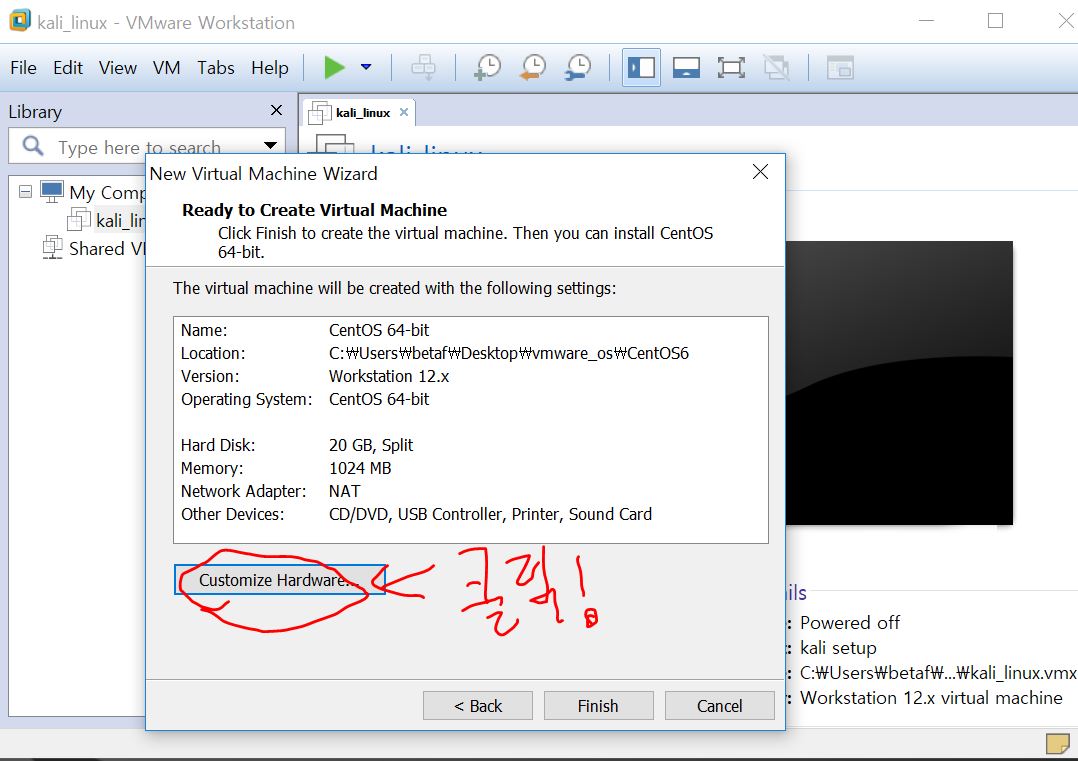Open the power options dropdown arrow
This screenshot has width=1078, height=761.
point(366,67)
